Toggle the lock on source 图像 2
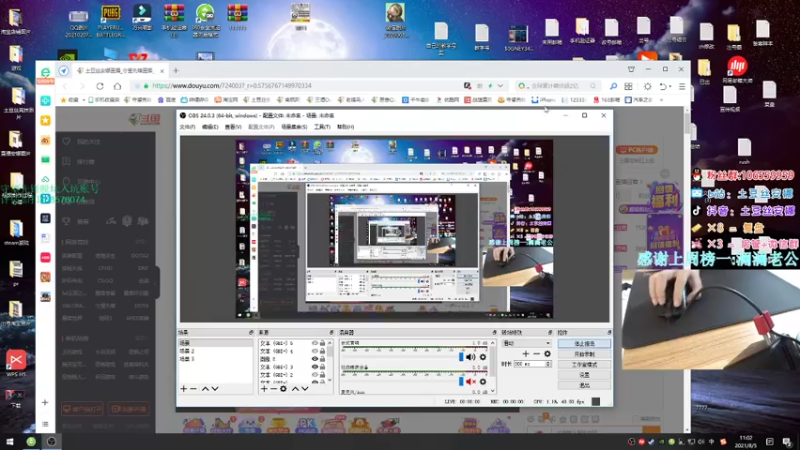800x450 pixels. 322,359
